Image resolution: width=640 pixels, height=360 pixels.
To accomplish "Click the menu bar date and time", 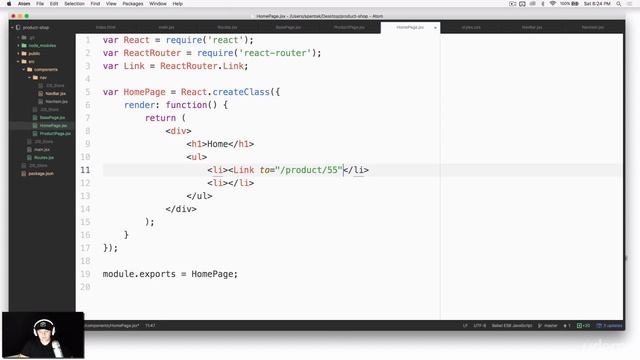I will (597, 4).
